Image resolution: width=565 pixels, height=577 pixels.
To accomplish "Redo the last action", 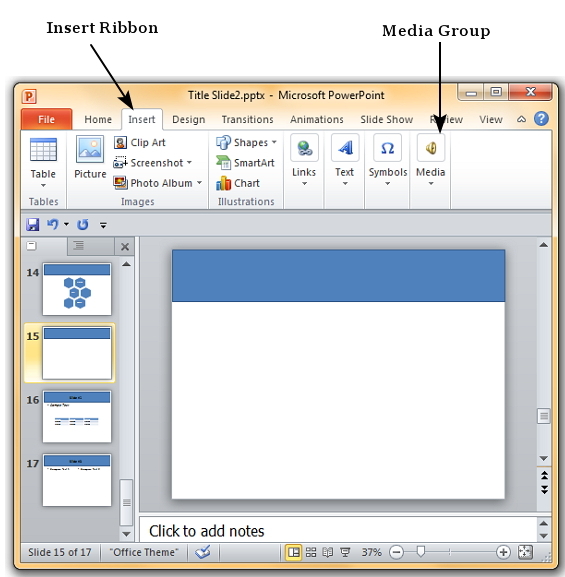I will [x=82, y=224].
